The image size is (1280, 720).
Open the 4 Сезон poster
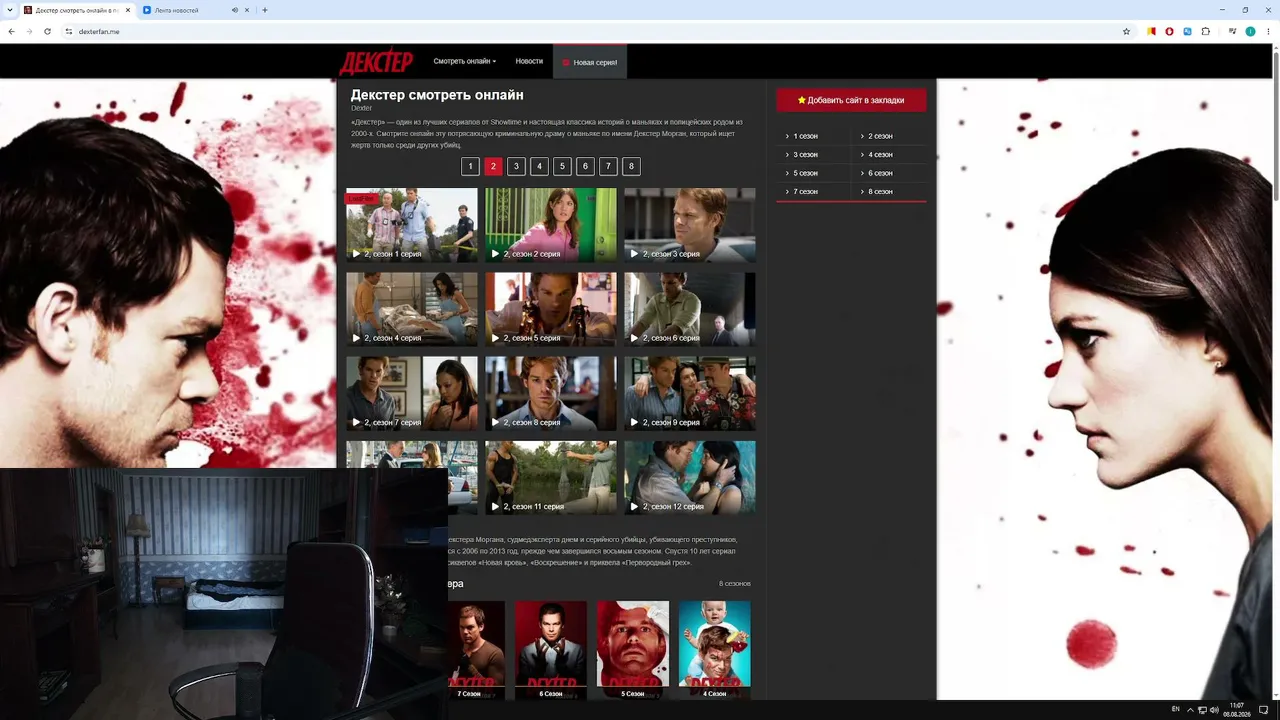[x=715, y=650]
